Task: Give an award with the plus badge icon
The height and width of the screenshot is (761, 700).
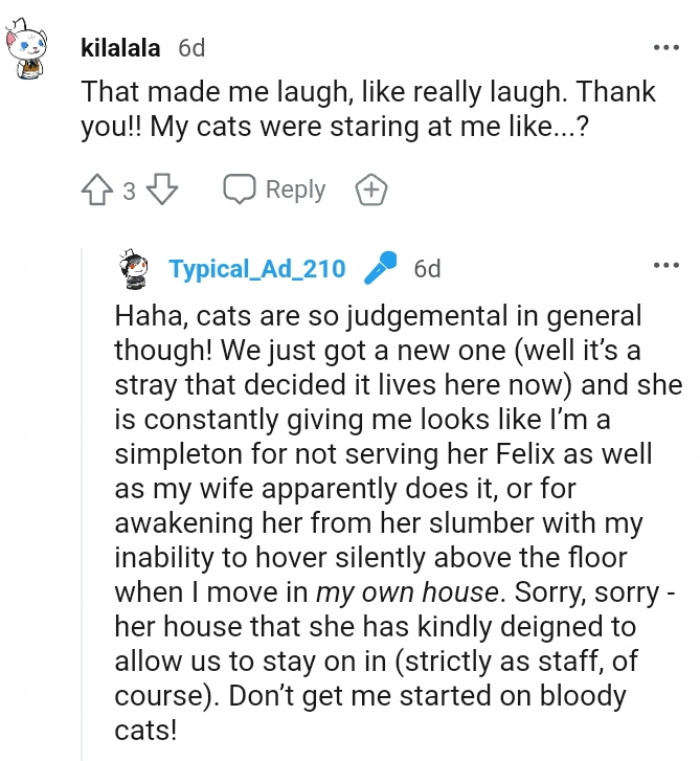Action: [371, 190]
